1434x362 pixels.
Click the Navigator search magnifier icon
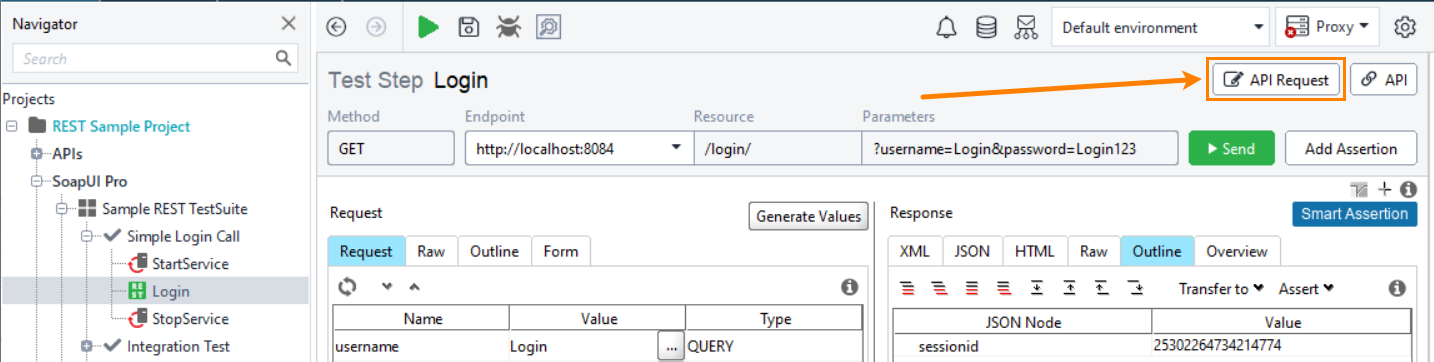[x=284, y=58]
